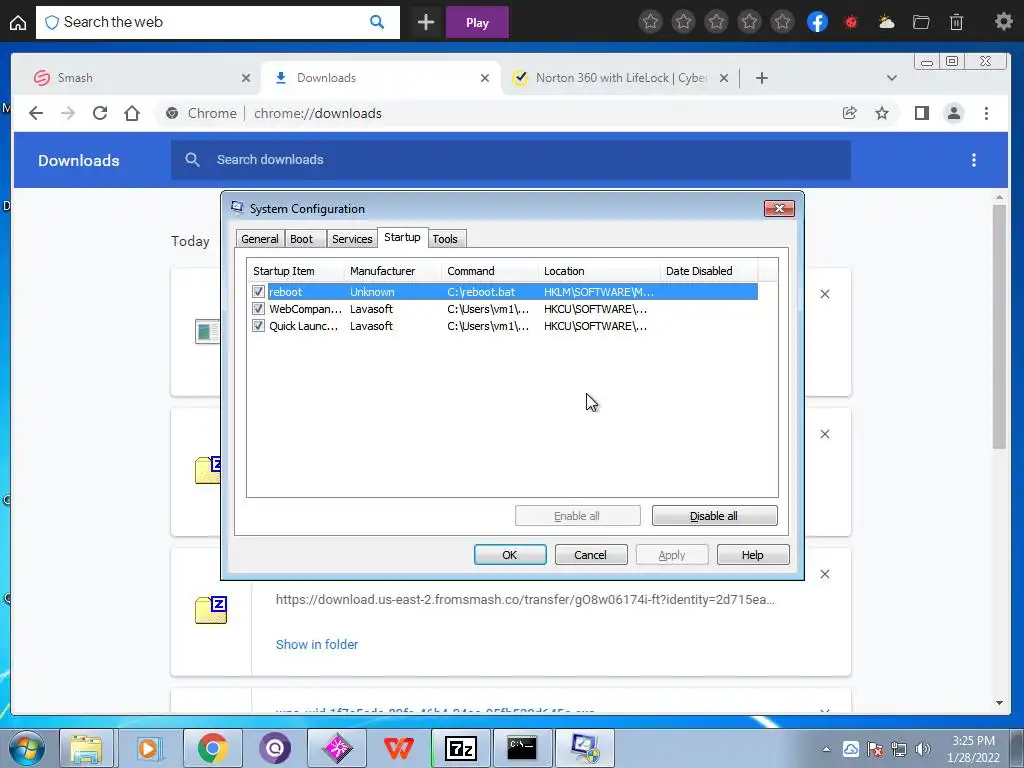
Task: Sort by the Date Disabled column header
Action: pos(709,271)
